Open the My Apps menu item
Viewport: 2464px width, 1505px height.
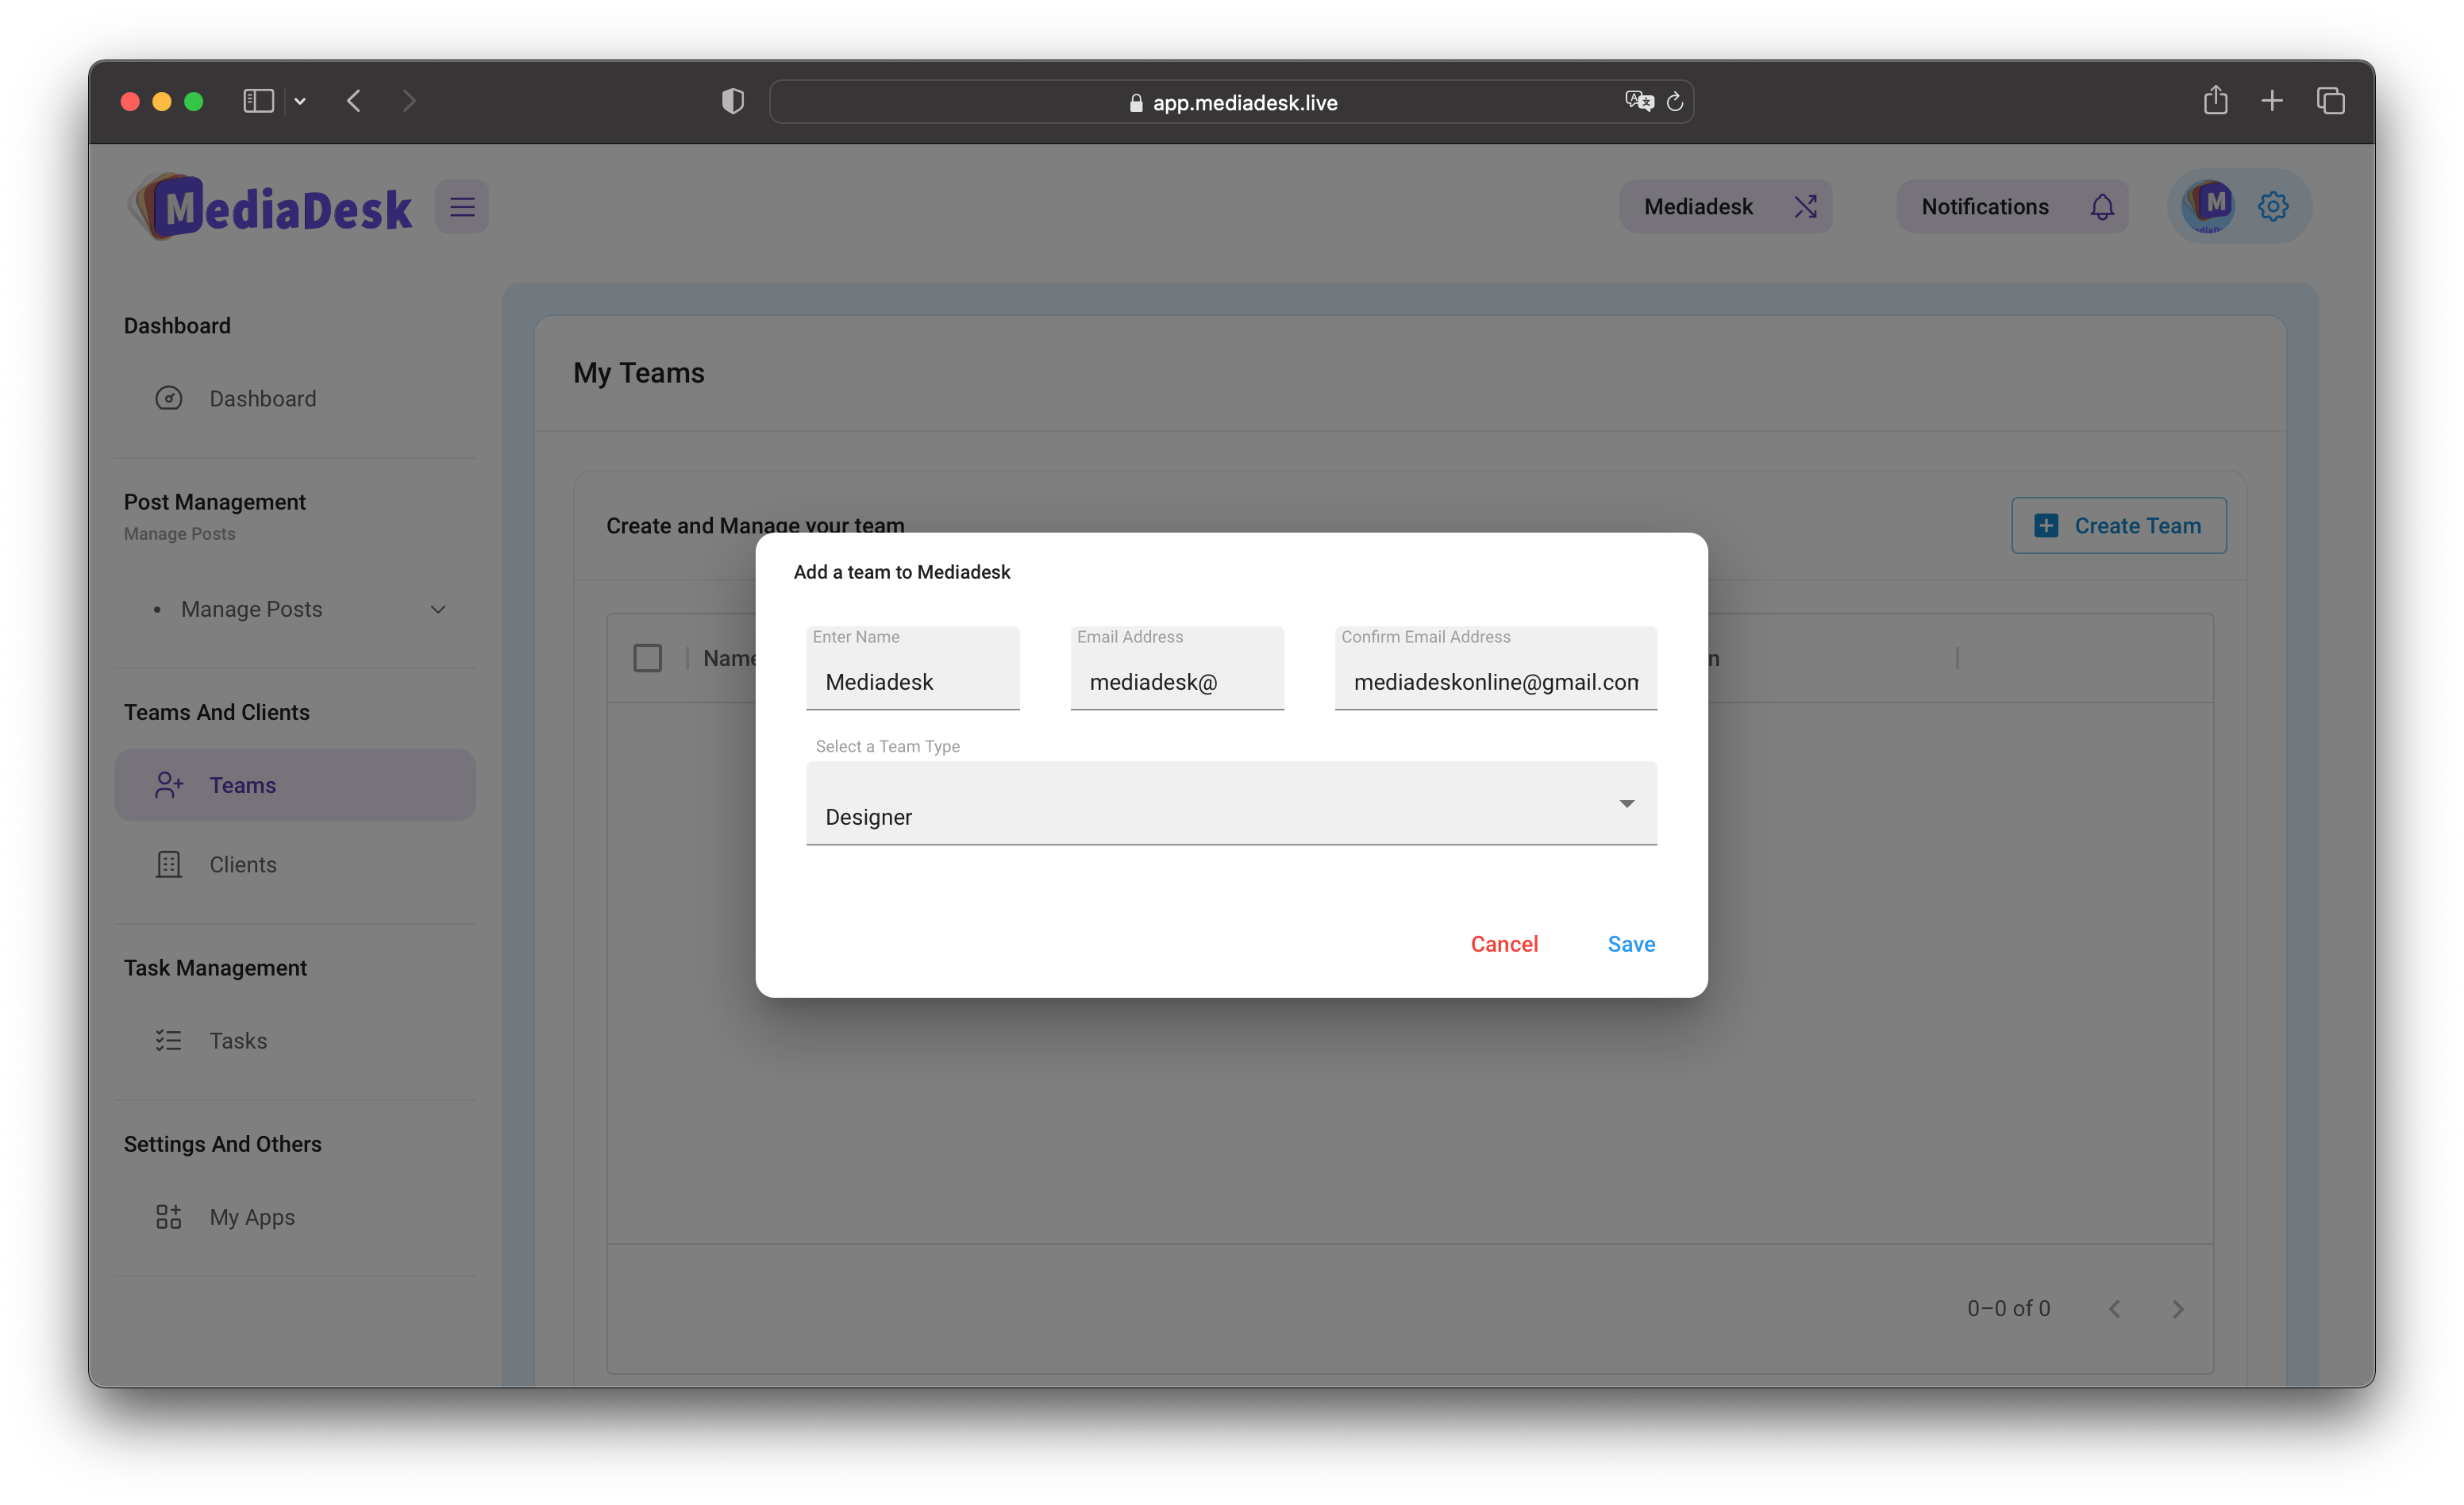point(295,1216)
